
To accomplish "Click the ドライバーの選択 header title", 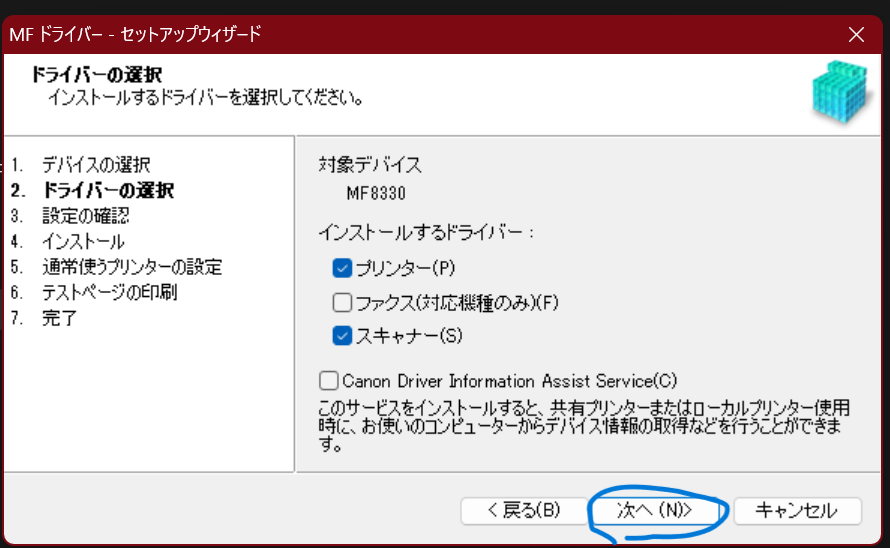I will pos(96,75).
